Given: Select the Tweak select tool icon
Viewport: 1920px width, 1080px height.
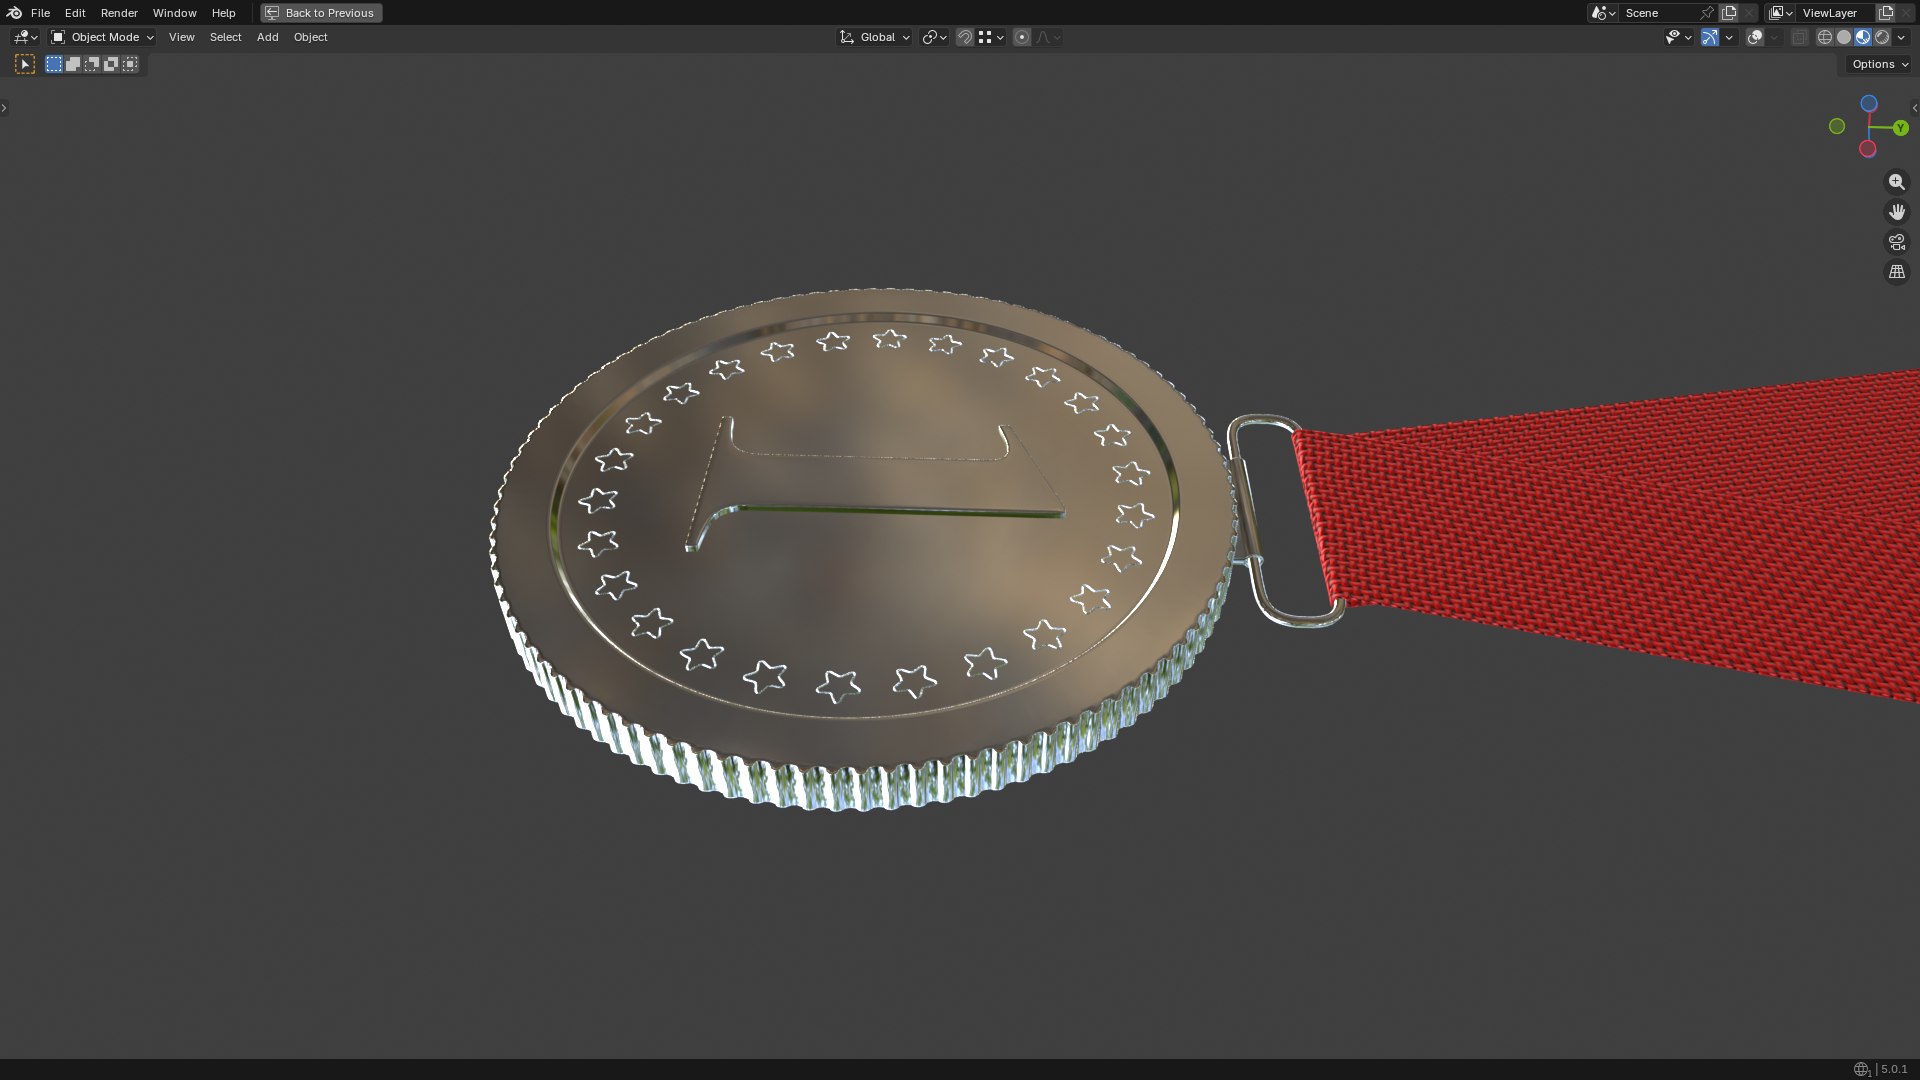Looking at the screenshot, I should point(25,64).
